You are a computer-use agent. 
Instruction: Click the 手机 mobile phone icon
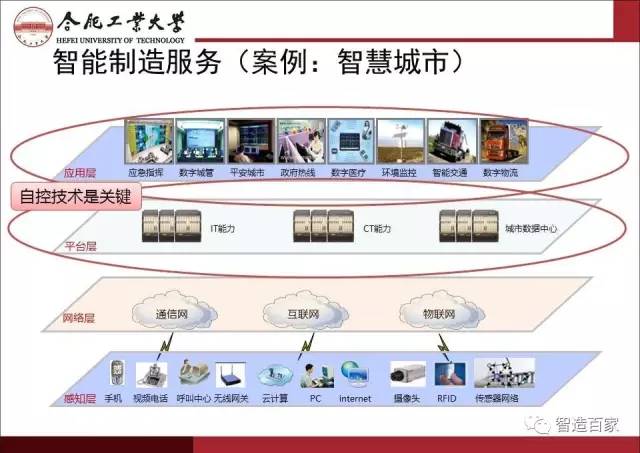point(117,374)
